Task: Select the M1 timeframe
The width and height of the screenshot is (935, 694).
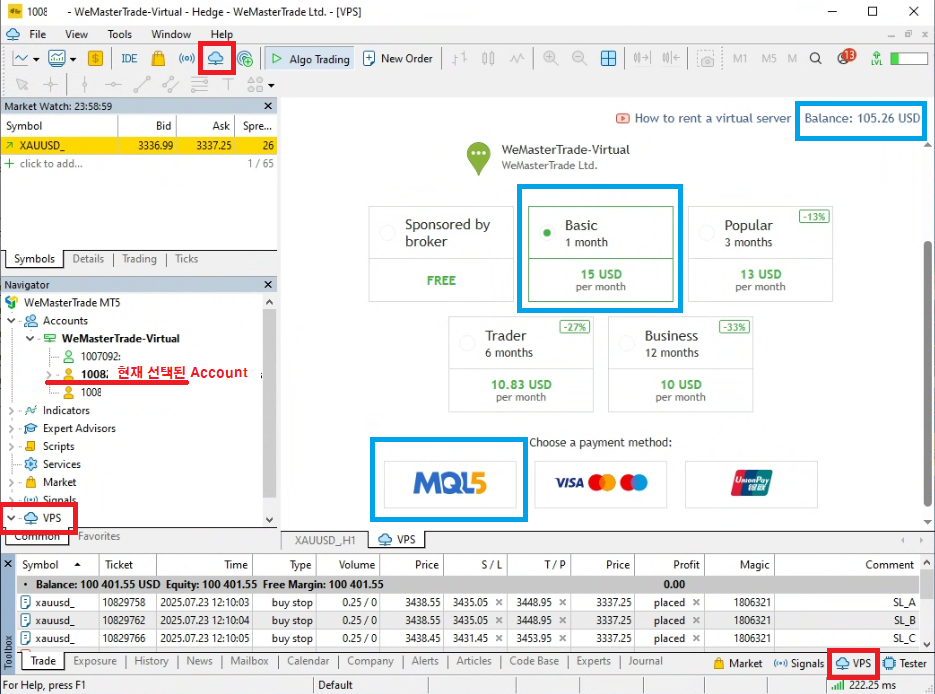Action: pos(740,58)
